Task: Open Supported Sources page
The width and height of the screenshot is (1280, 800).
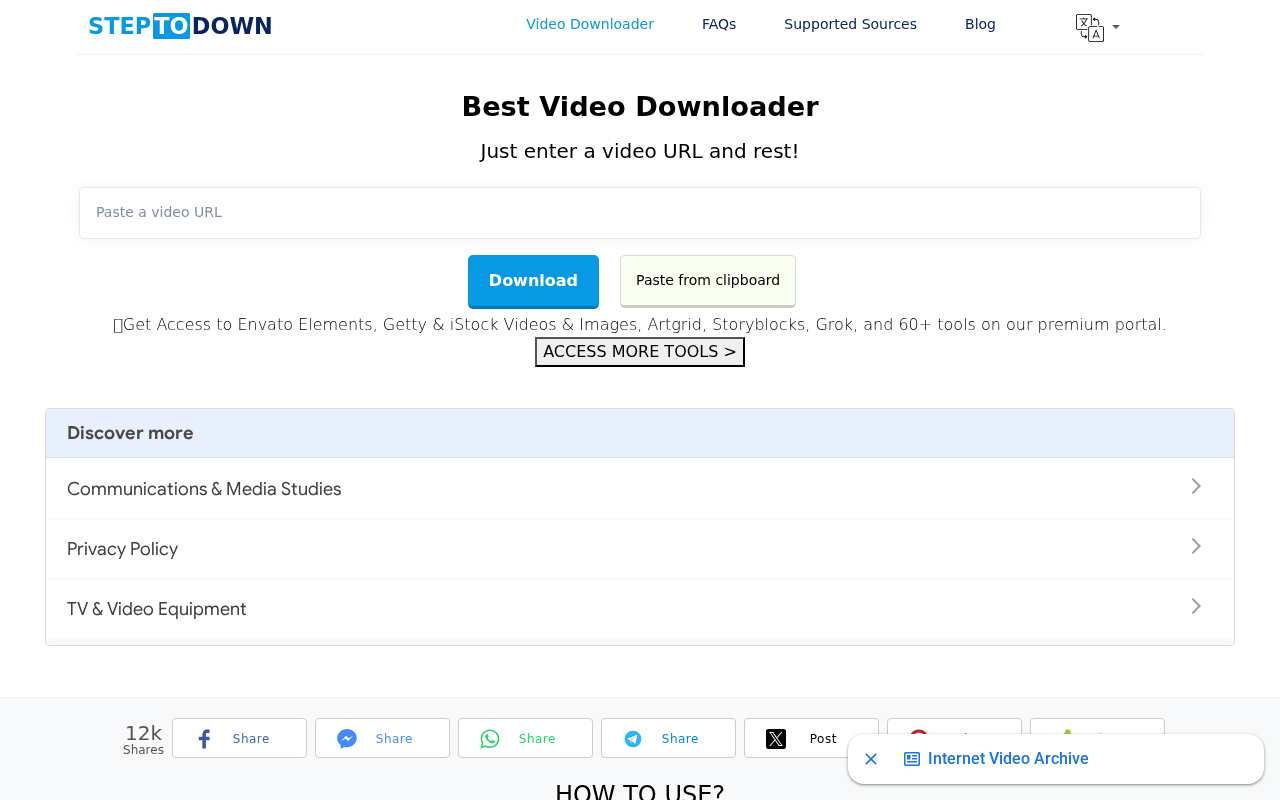Action: pos(850,24)
